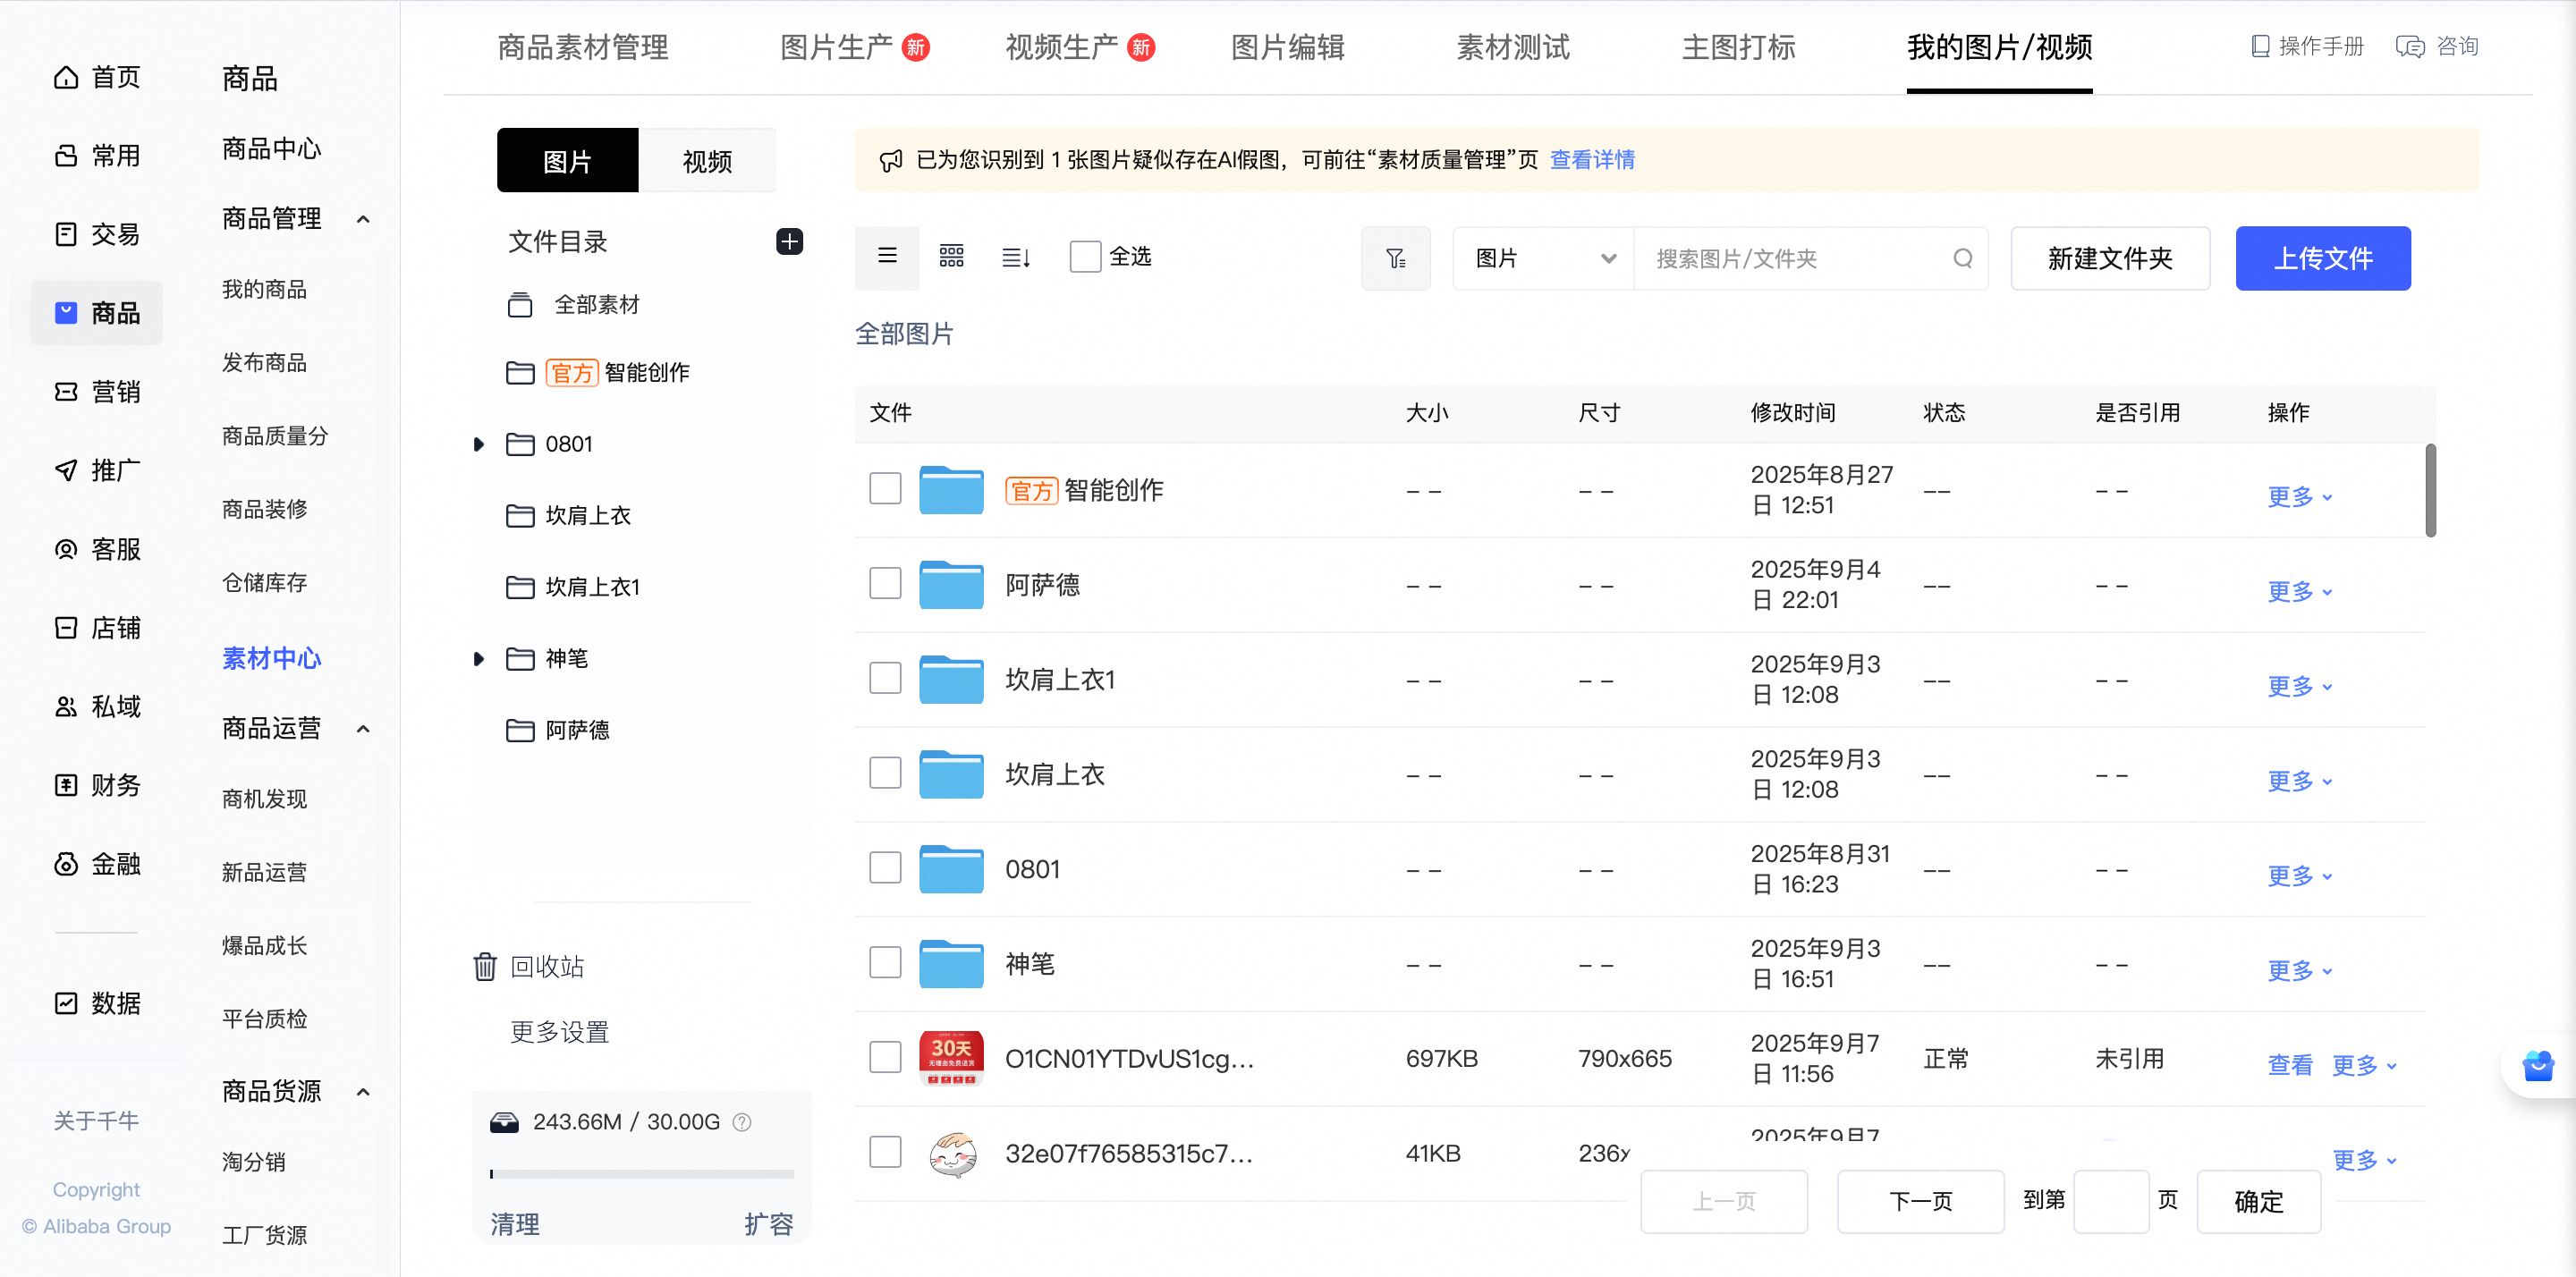The image size is (2576, 1277).
Task: Check the 坎肩上衣1 folder row checkbox
Action: [885, 678]
